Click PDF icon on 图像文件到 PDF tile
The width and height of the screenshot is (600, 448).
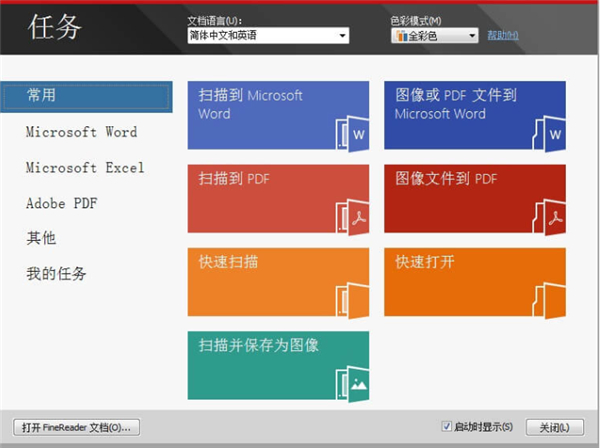[x=550, y=215]
